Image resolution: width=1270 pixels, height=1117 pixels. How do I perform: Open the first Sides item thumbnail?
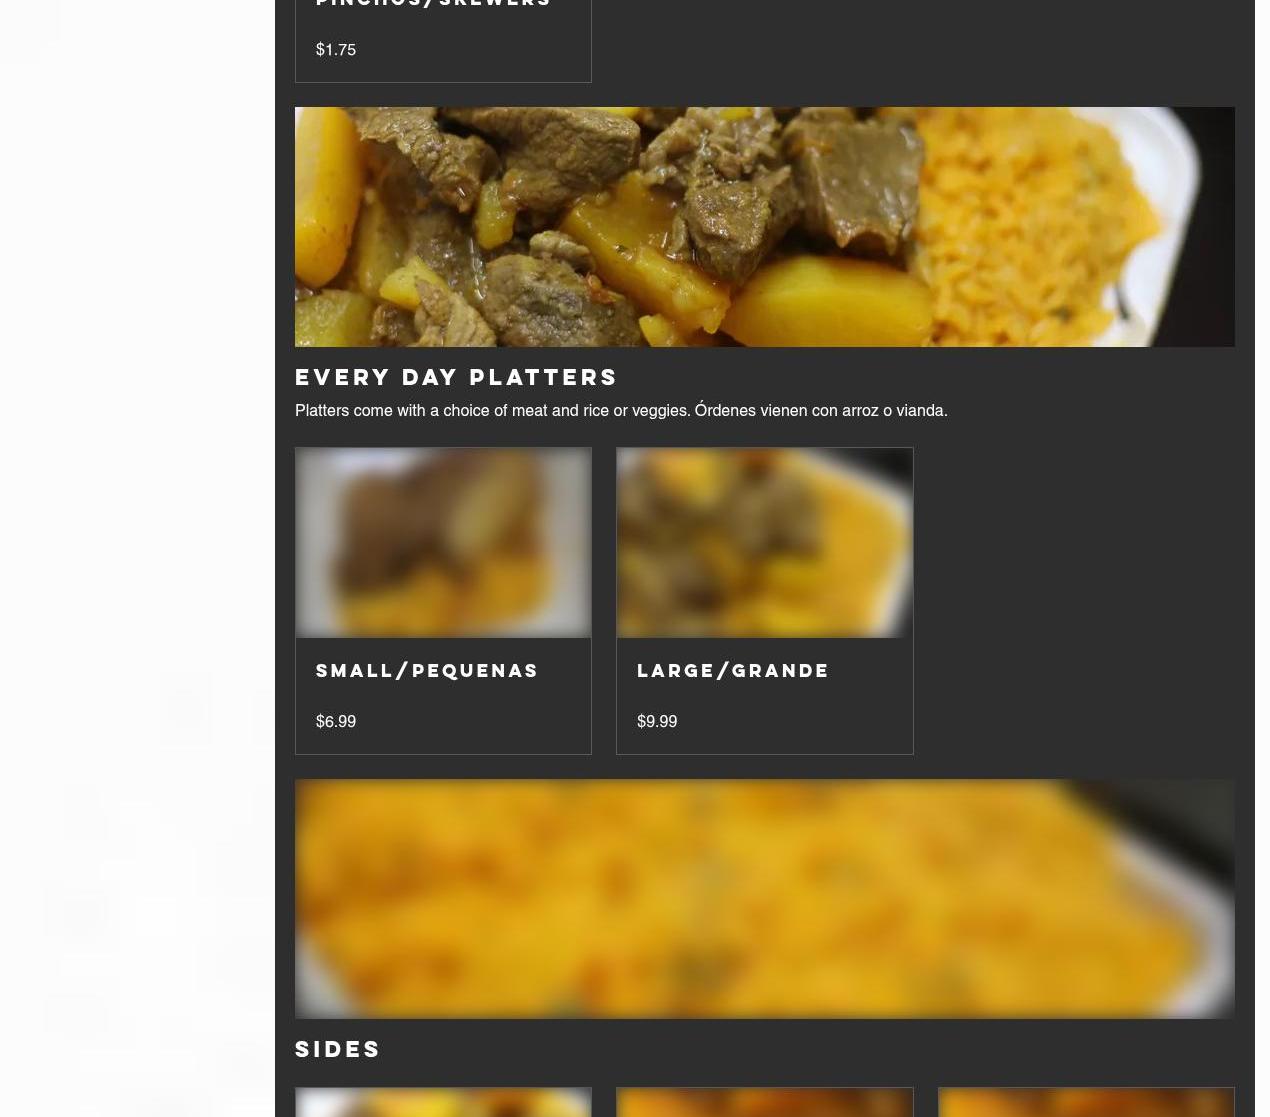click(x=443, y=1102)
